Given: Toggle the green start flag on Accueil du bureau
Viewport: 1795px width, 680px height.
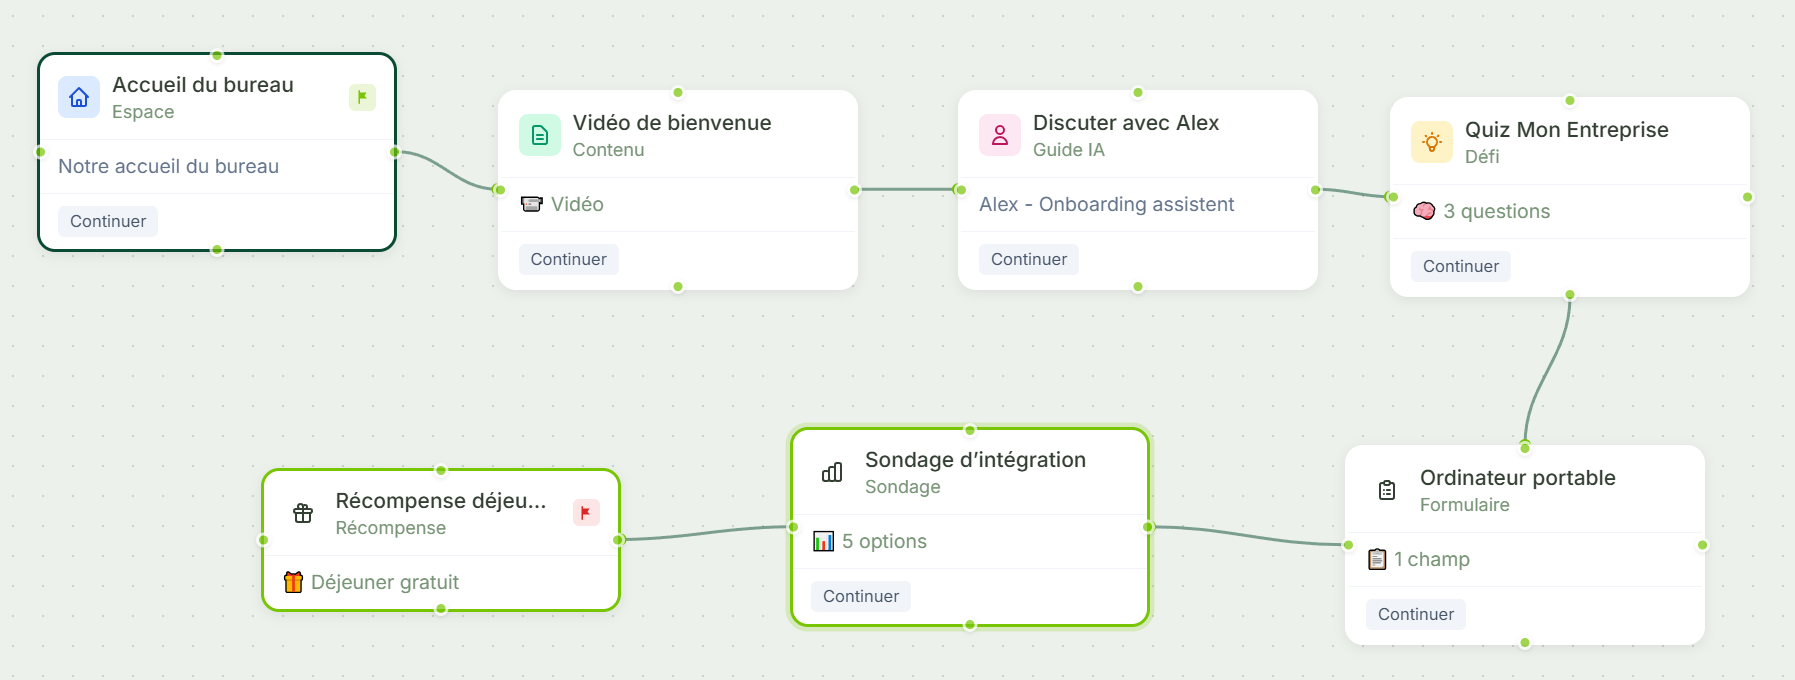Looking at the screenshot, I should [x=362, y=97].
